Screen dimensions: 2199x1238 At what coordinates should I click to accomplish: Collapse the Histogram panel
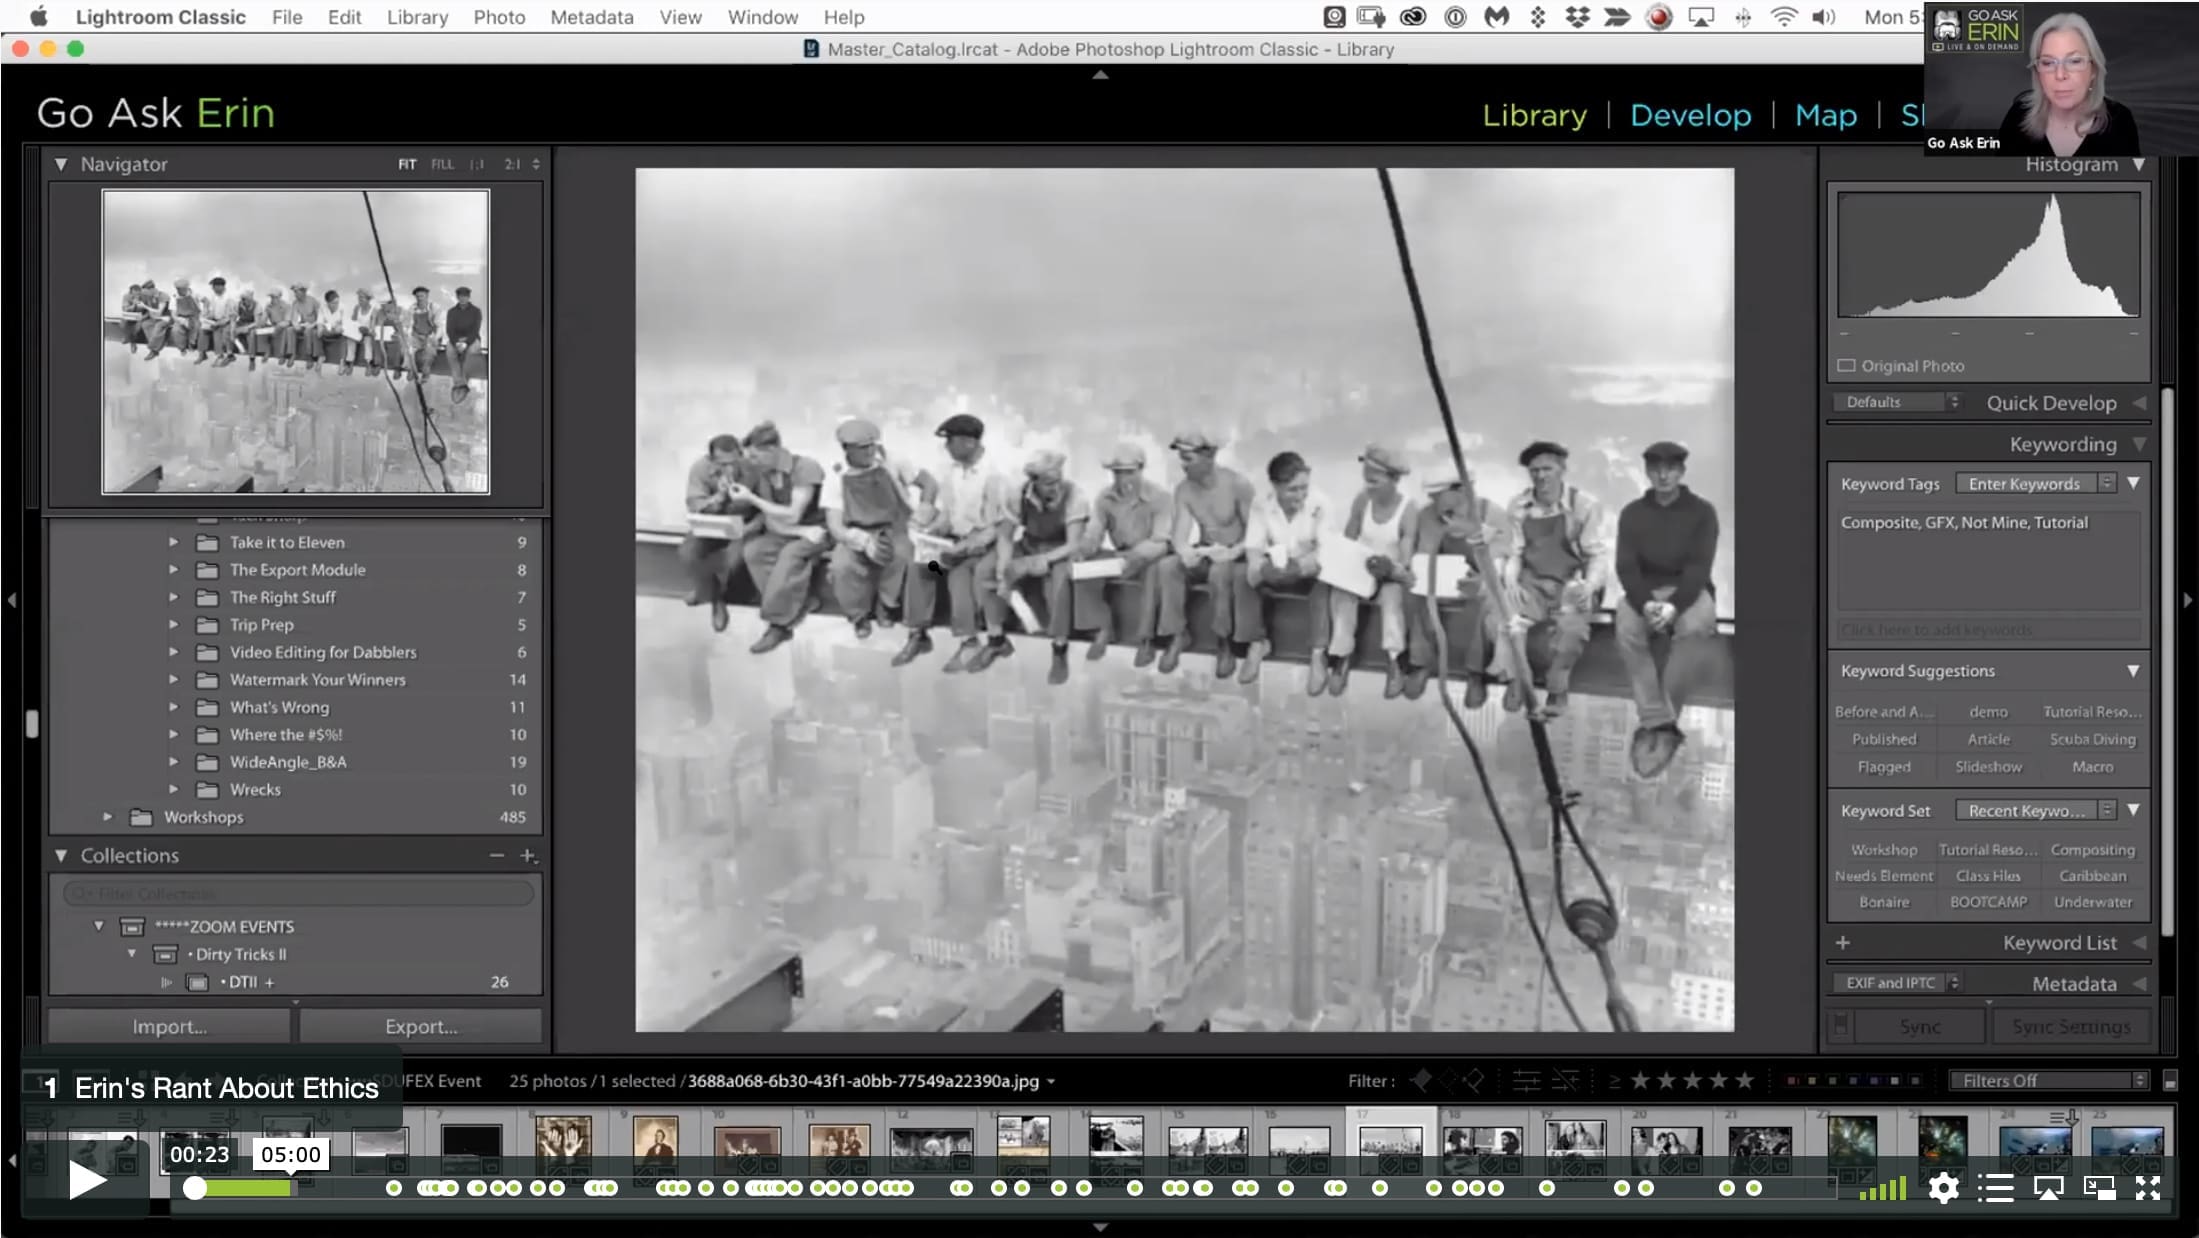(x=2139, y=164)
